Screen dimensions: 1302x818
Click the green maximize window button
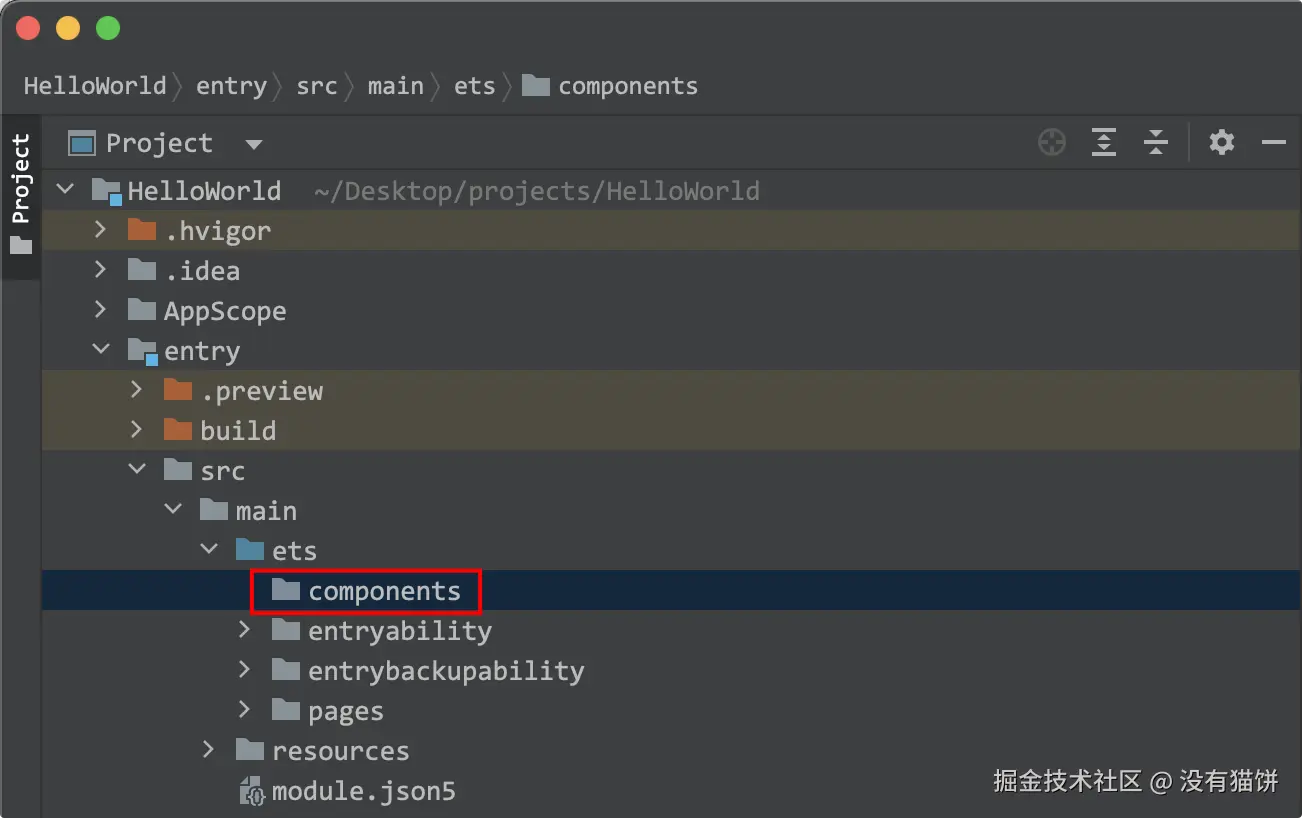(108, 28)
